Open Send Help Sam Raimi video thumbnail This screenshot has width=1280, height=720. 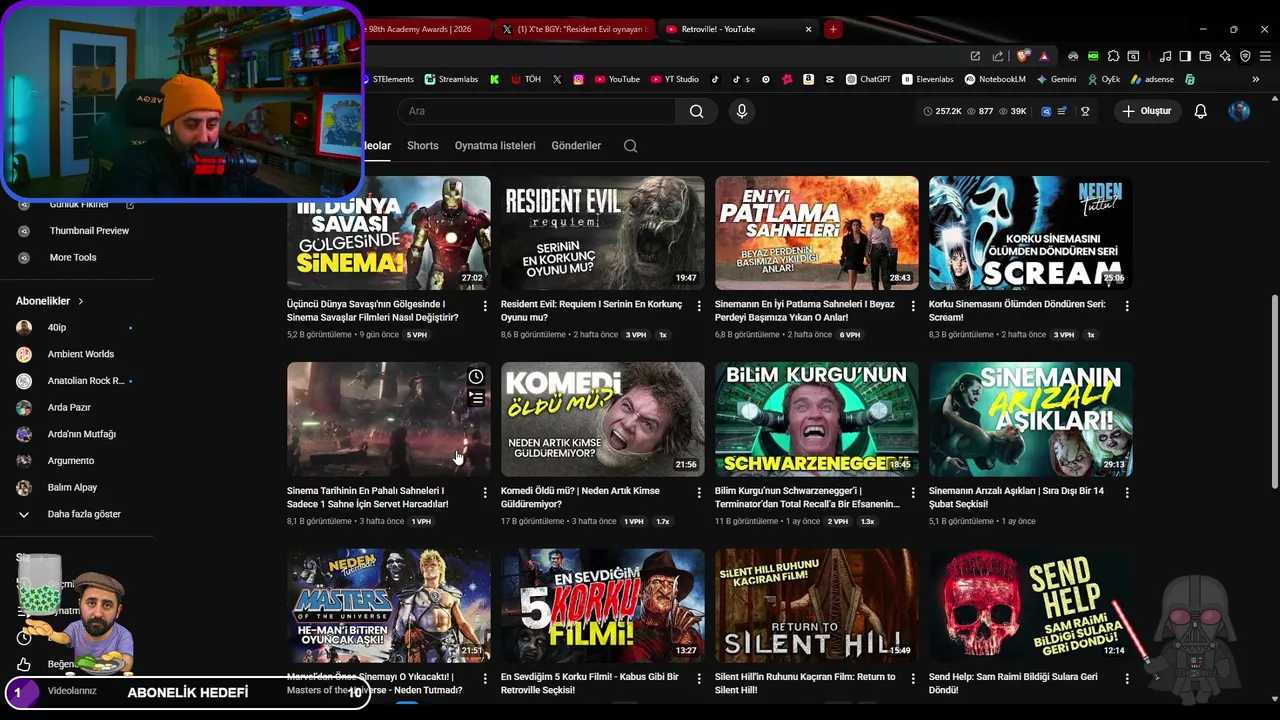[x=1031, y=606]
